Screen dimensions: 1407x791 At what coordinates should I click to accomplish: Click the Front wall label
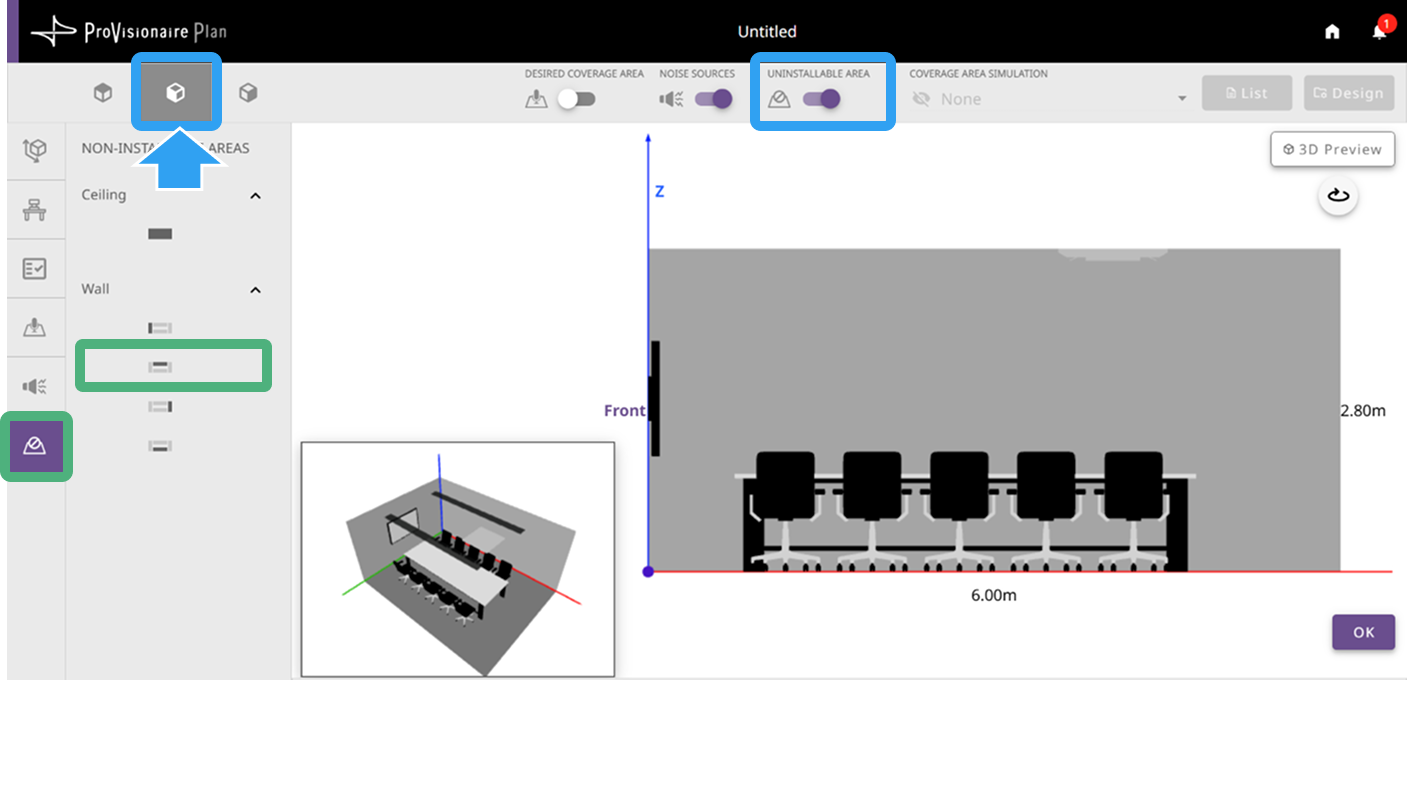click(624, 411)
